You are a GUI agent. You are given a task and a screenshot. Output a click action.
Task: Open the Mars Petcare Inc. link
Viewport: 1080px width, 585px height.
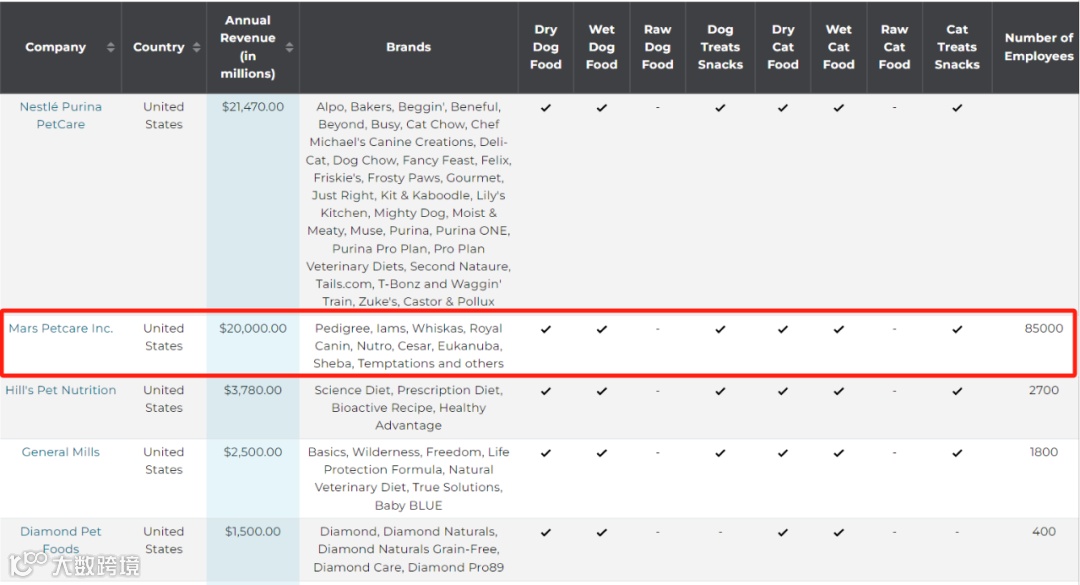coord(61,328)
